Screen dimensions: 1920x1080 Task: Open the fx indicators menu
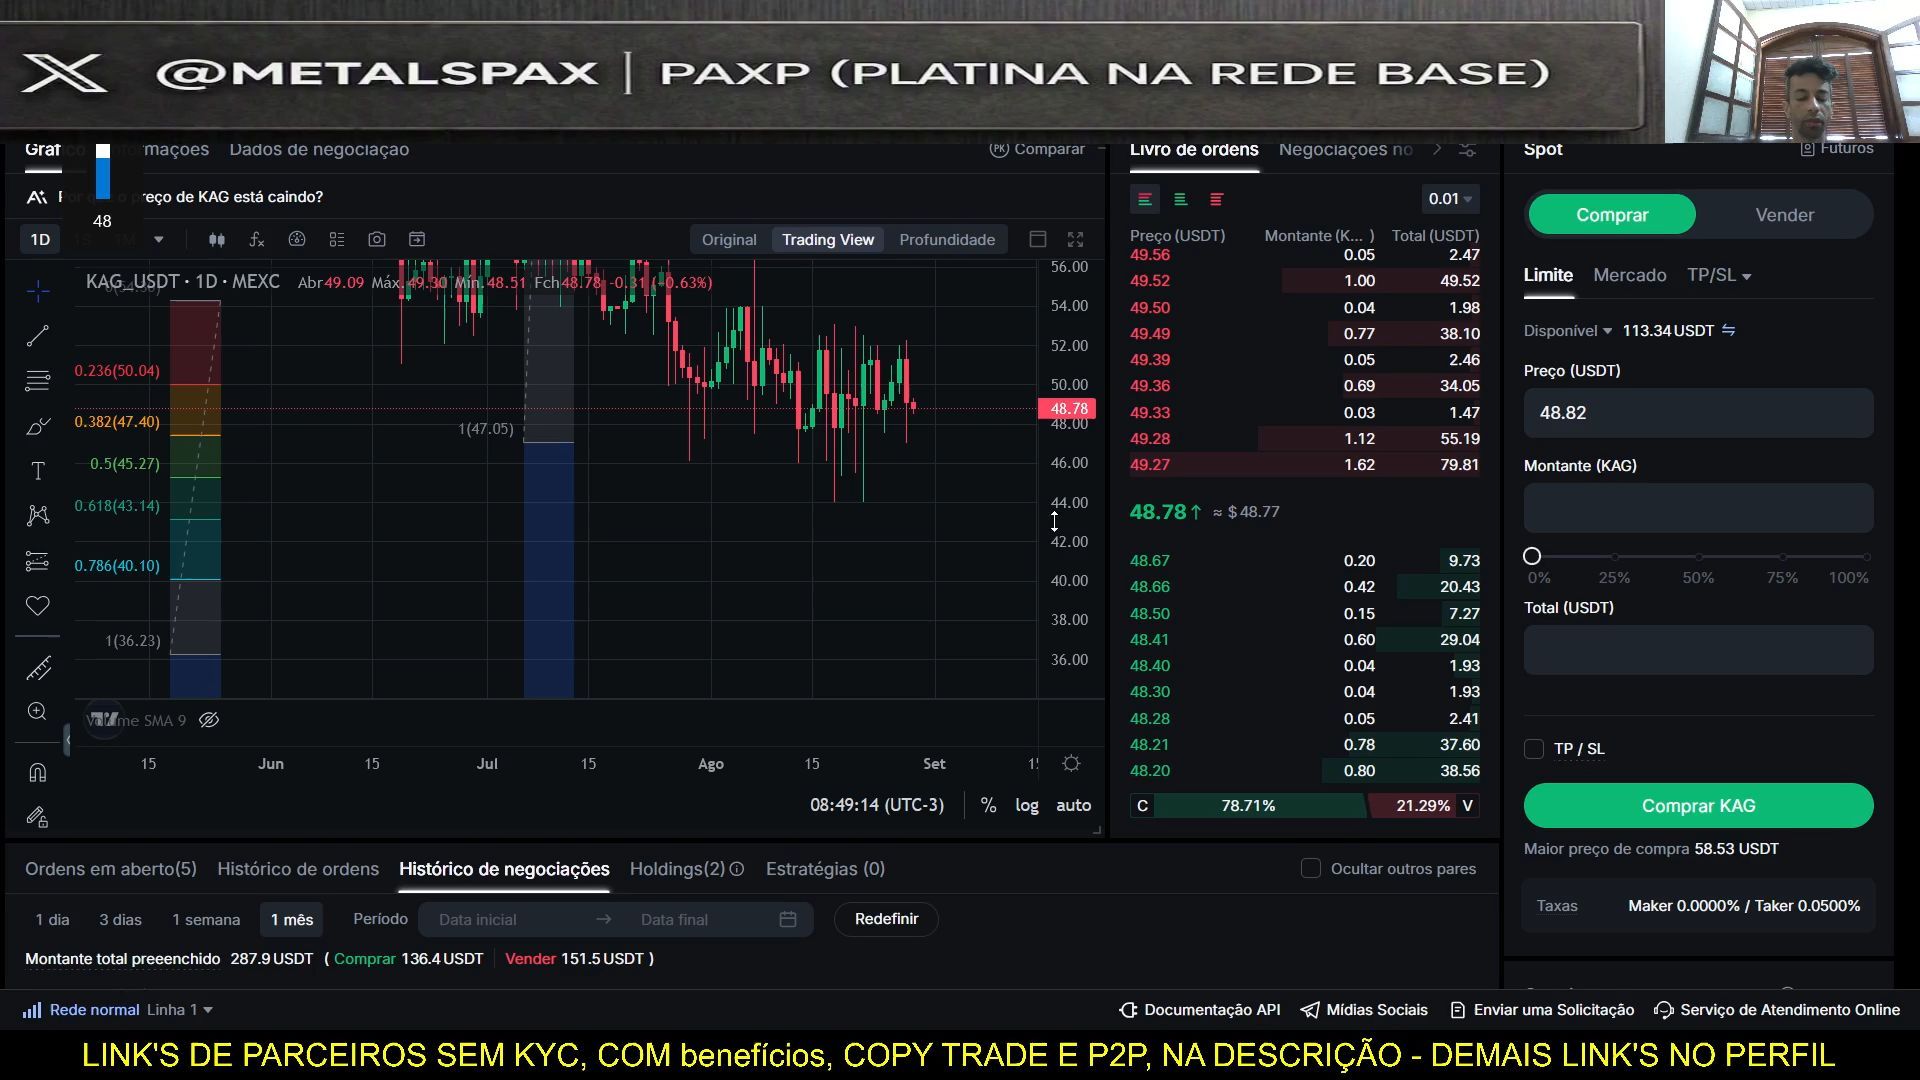tap(257, 240)
